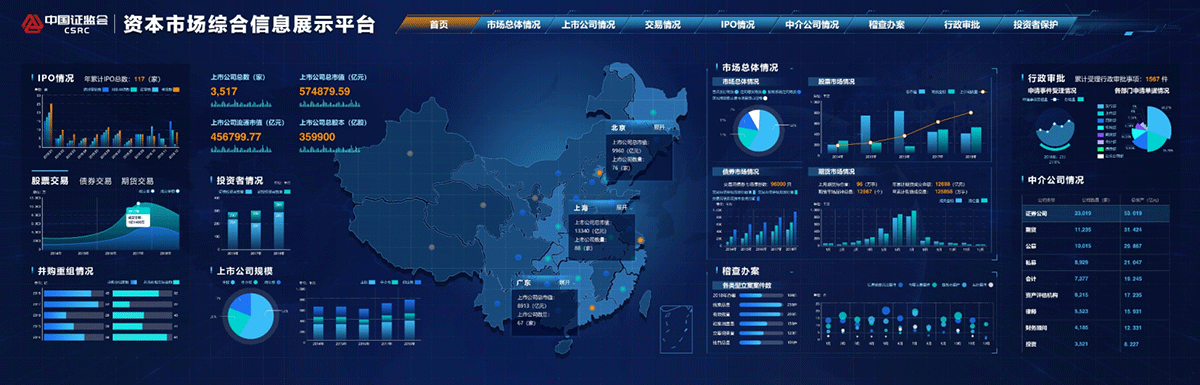
Task: Click the 上市公司总数 value 3,517
Action: [x=225, y=92]
